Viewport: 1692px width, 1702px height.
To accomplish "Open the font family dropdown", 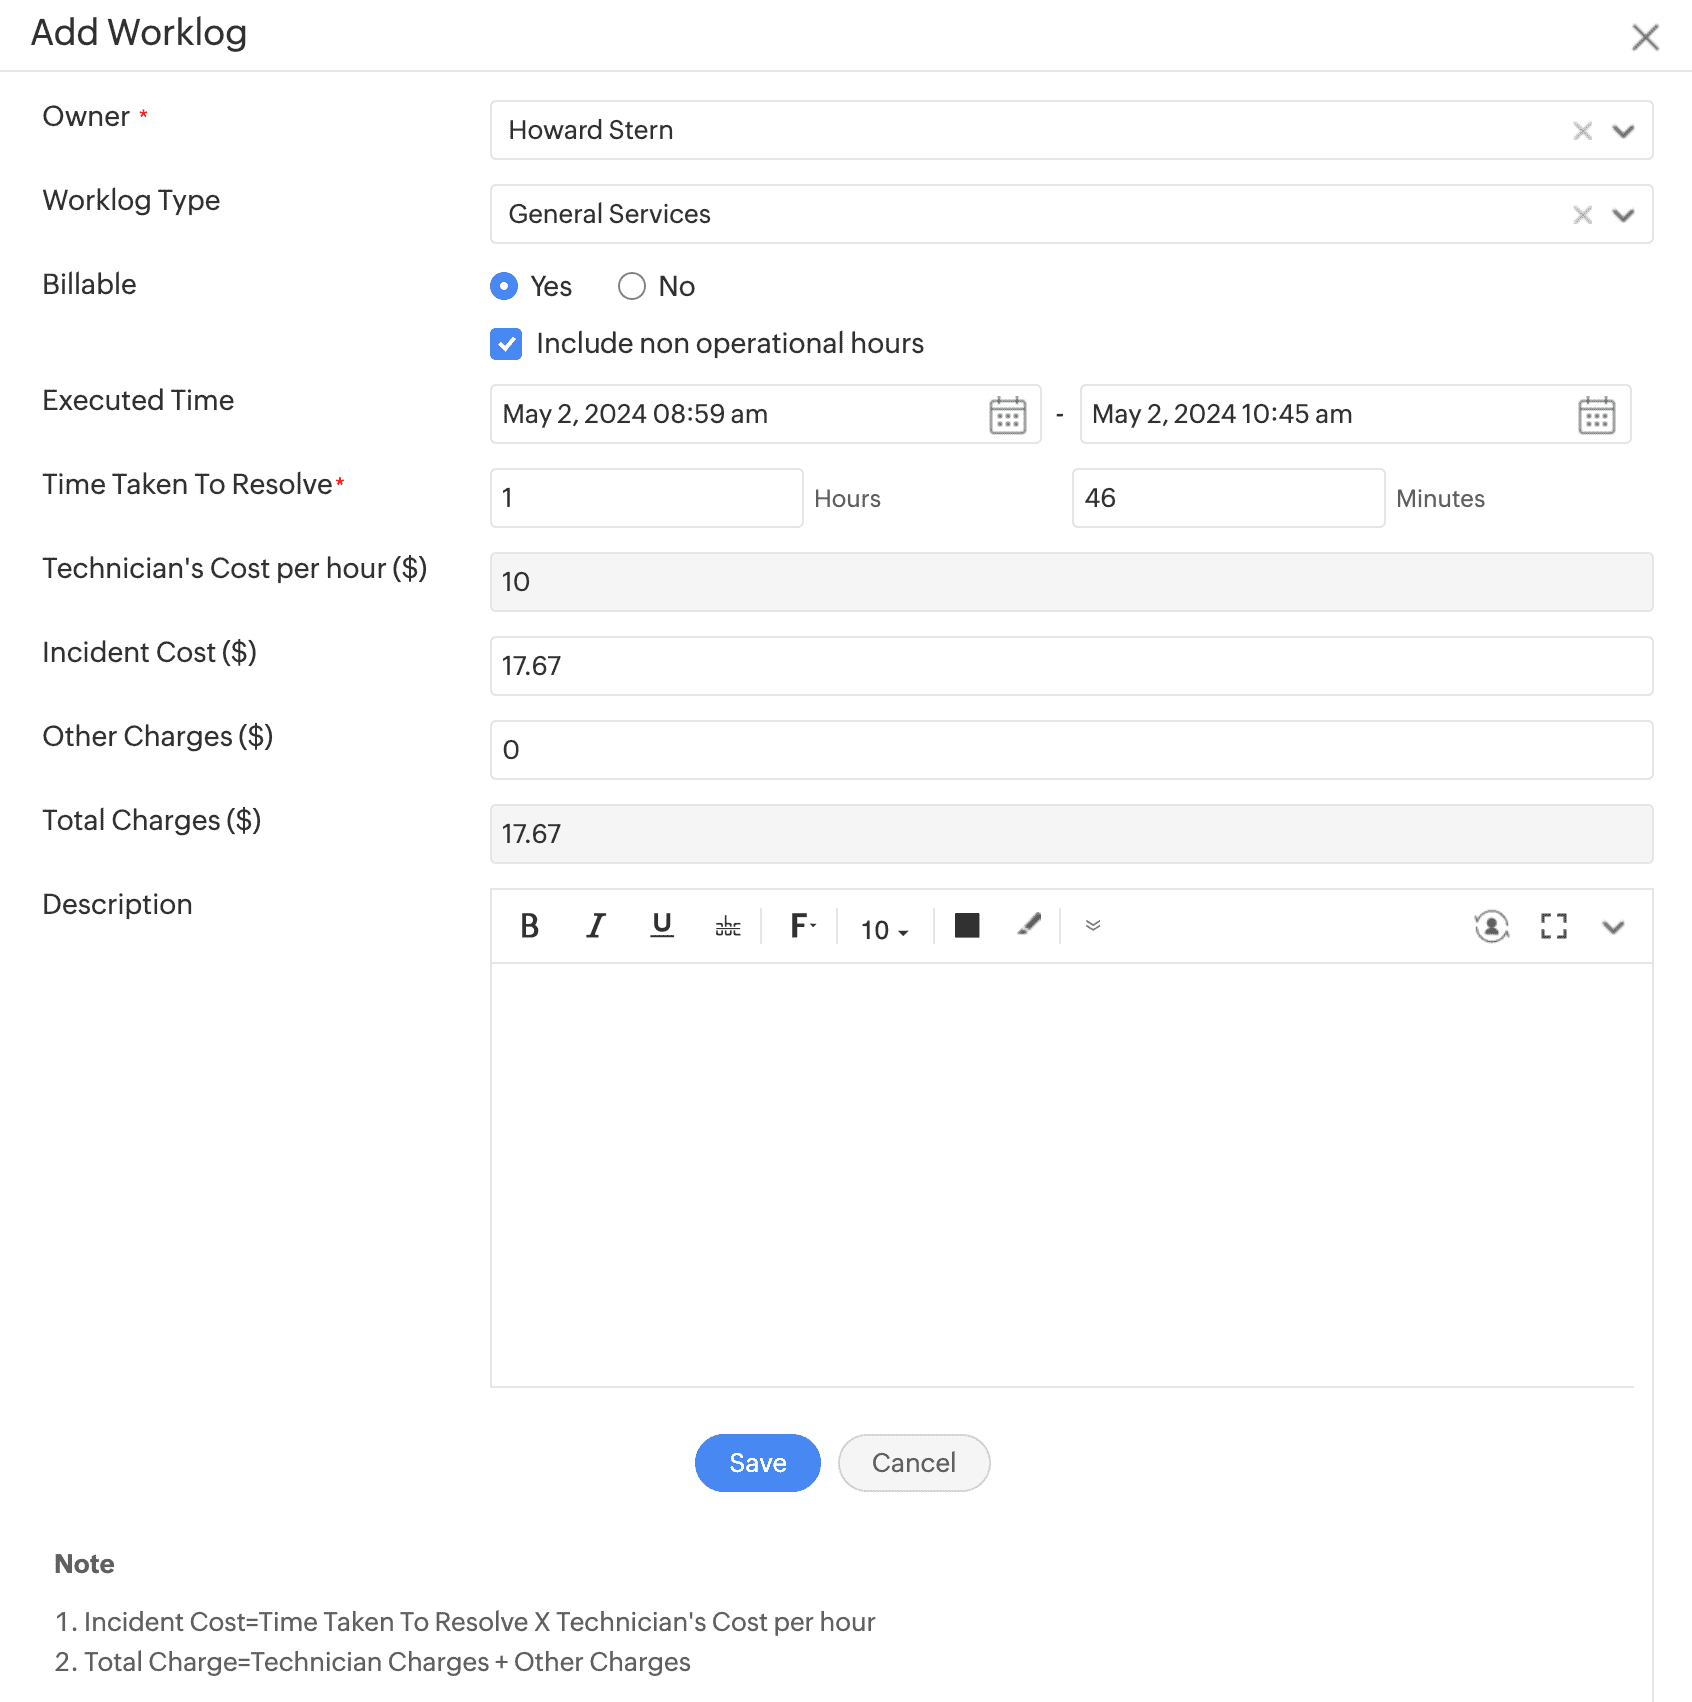I will click(803, 926).
